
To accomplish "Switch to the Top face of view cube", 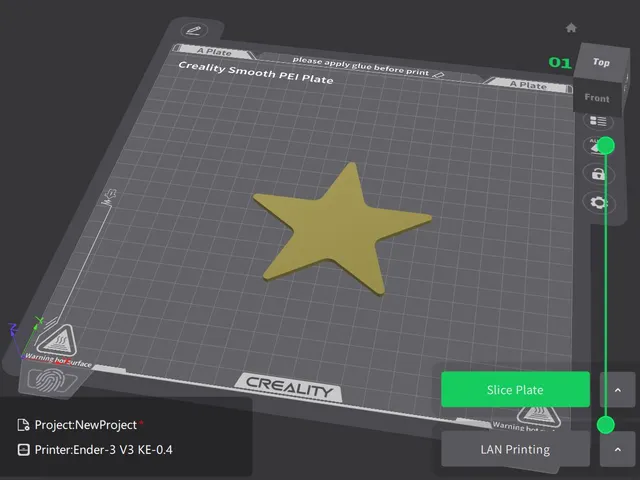I will 601,62.
